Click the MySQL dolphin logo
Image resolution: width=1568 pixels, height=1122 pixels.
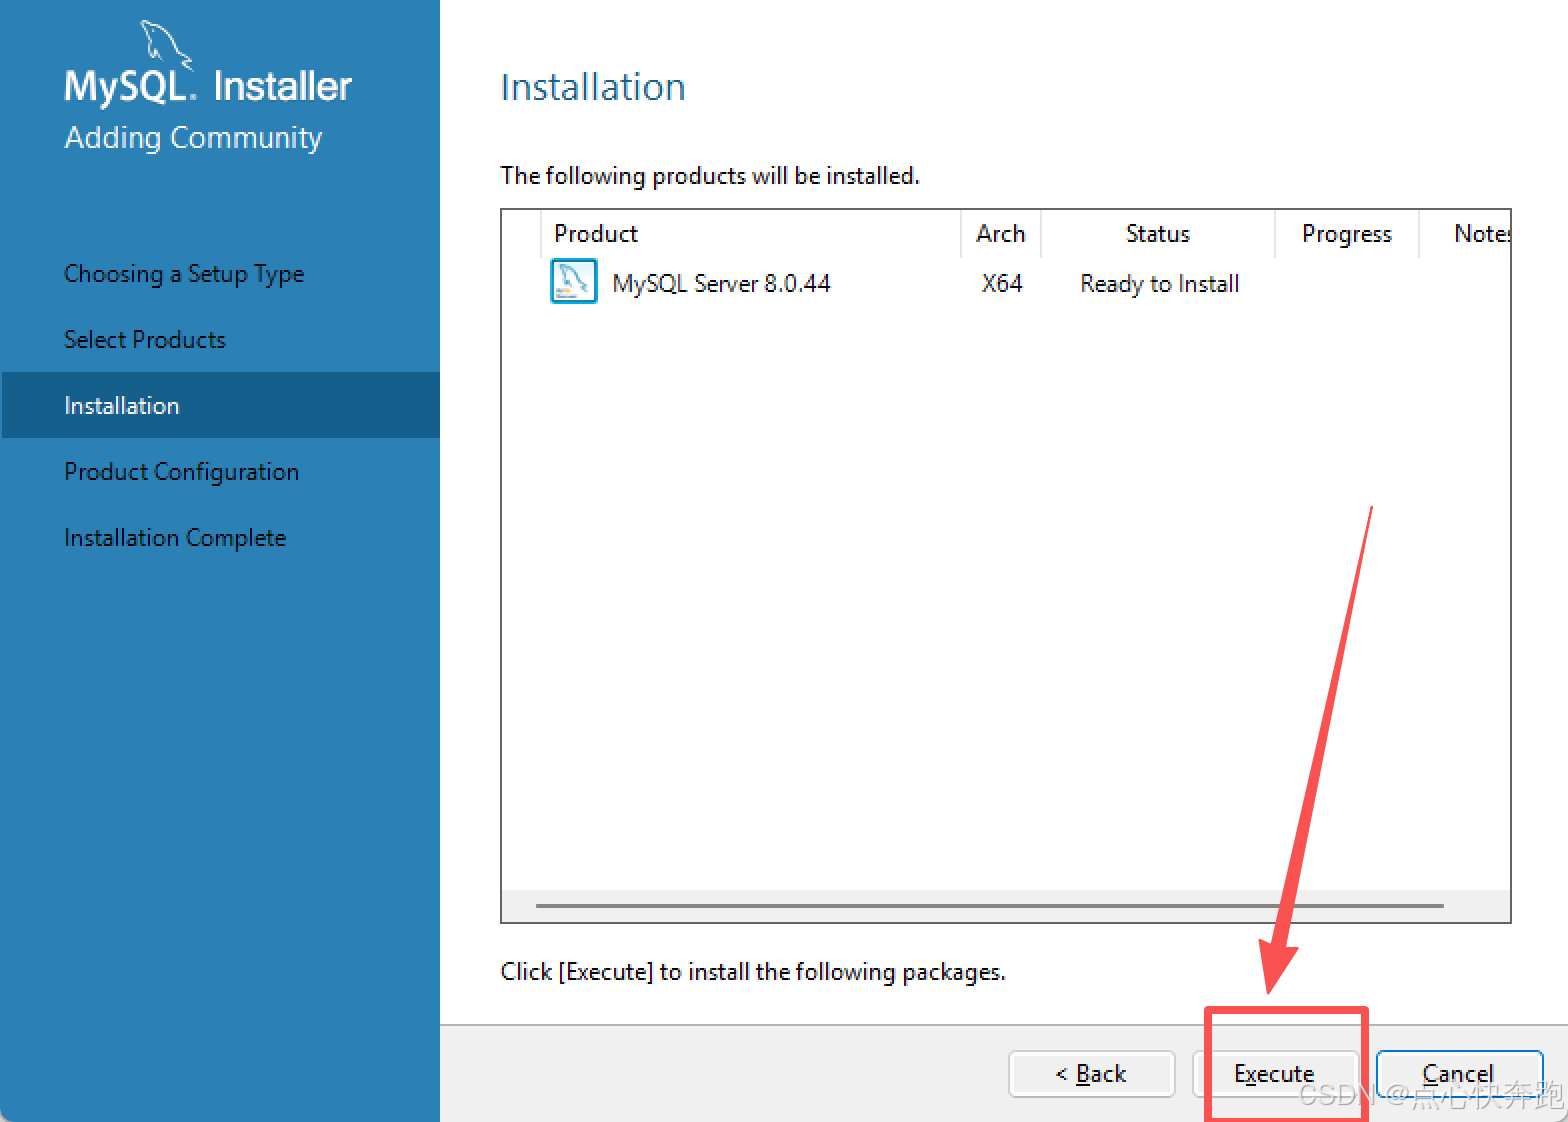pyautogui.click(x=165, y=44)
